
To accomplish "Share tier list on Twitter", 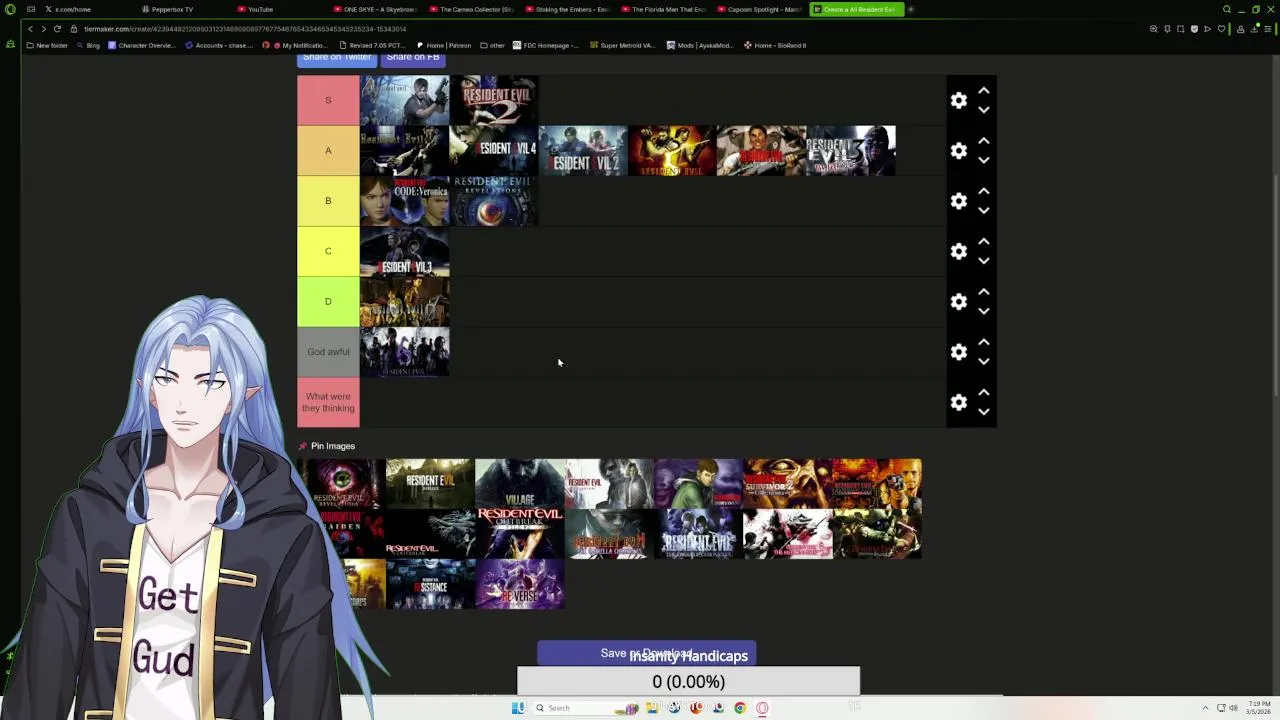I will pos(337,57).
